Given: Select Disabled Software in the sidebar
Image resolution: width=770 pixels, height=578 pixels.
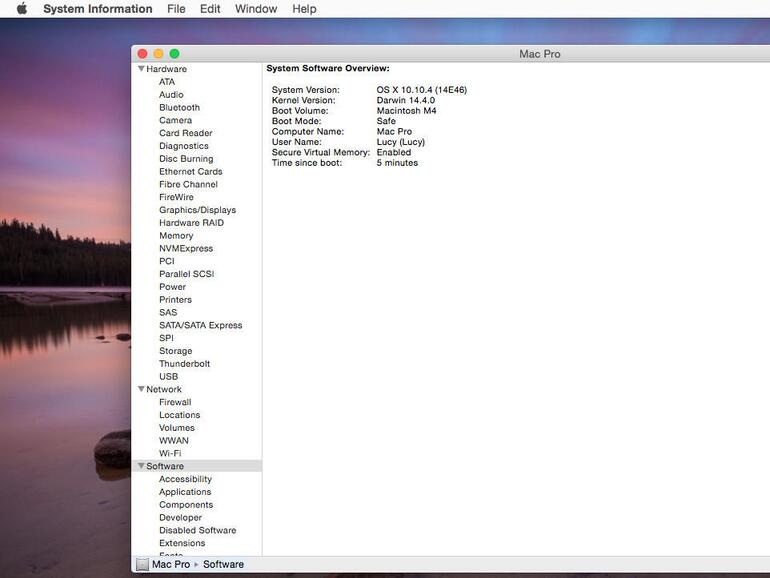Looking at the screenshot, I should tap(197, 530).
